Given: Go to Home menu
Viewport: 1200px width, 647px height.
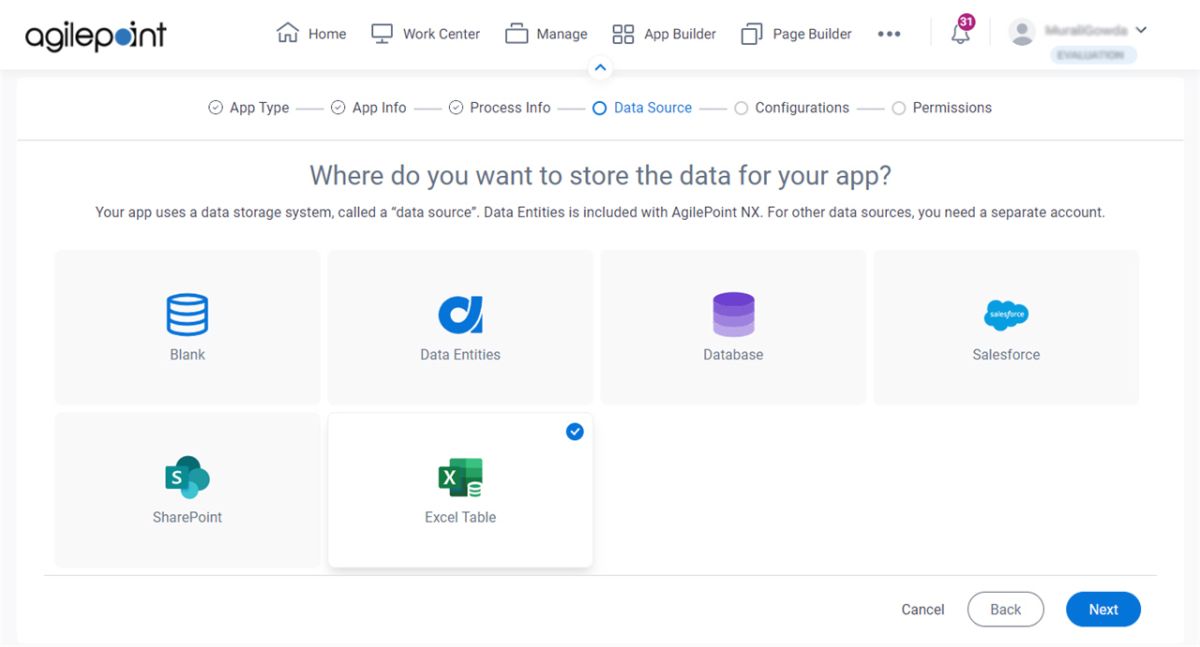Looking at the screenshot, I should tap(312, 34).
